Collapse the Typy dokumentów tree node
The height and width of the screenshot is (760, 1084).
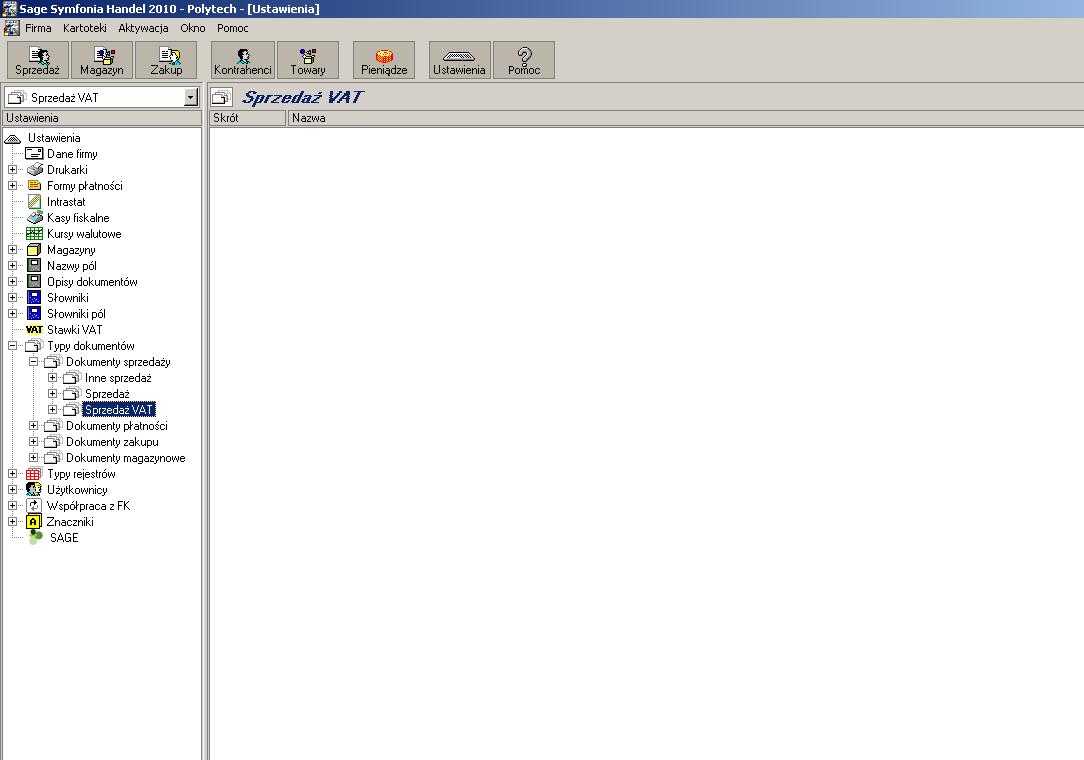[12, 346]
